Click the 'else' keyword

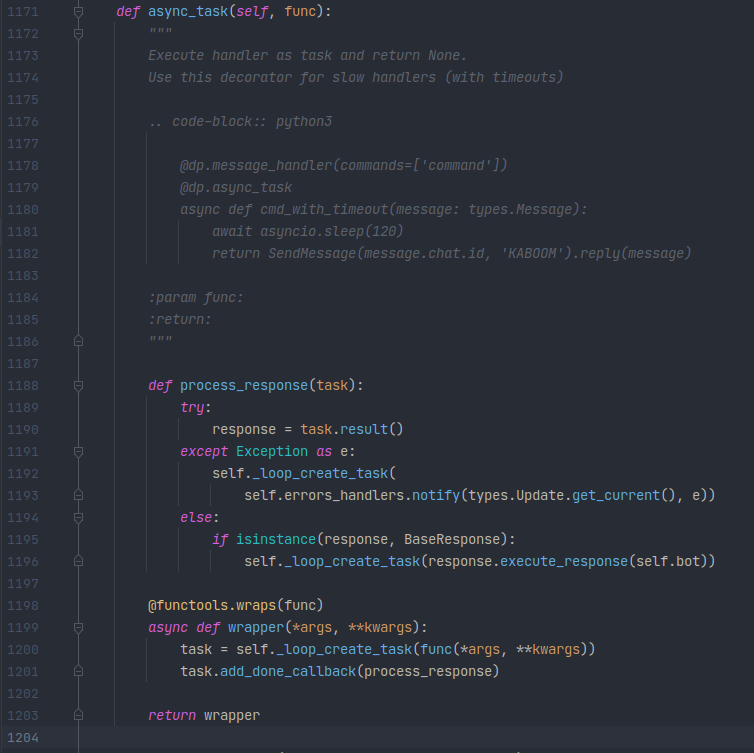click(x=196, y=517)
